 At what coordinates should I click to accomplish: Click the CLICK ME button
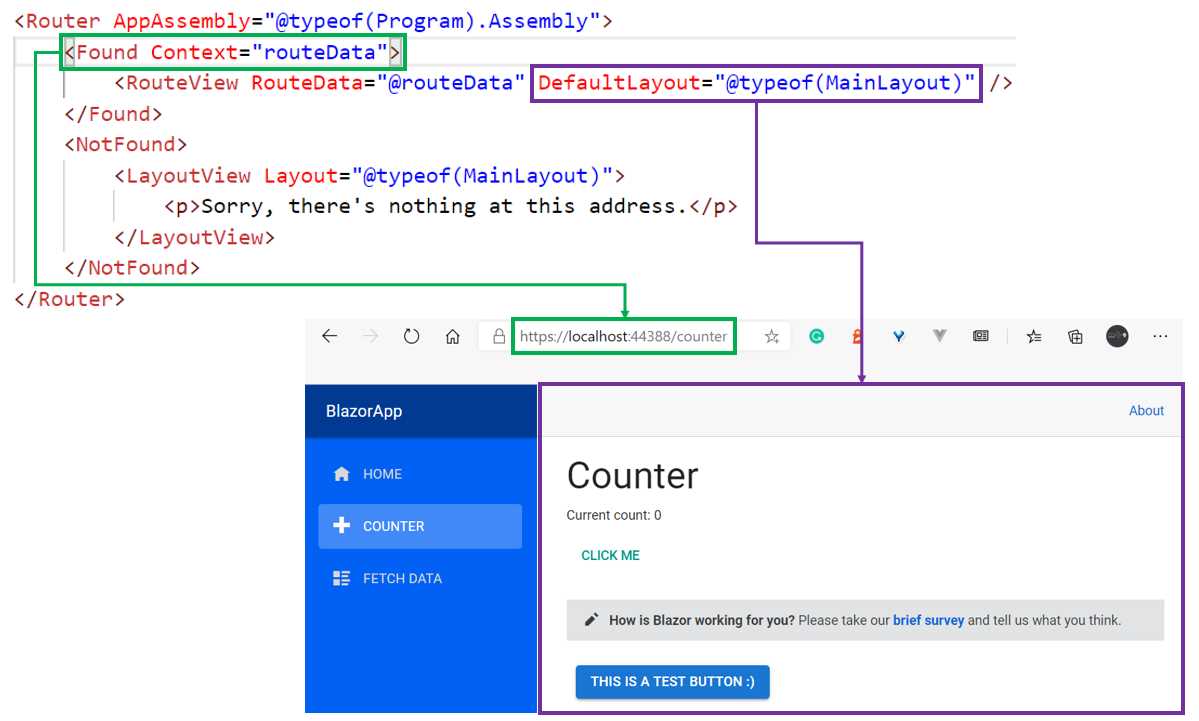pos(610,555)
